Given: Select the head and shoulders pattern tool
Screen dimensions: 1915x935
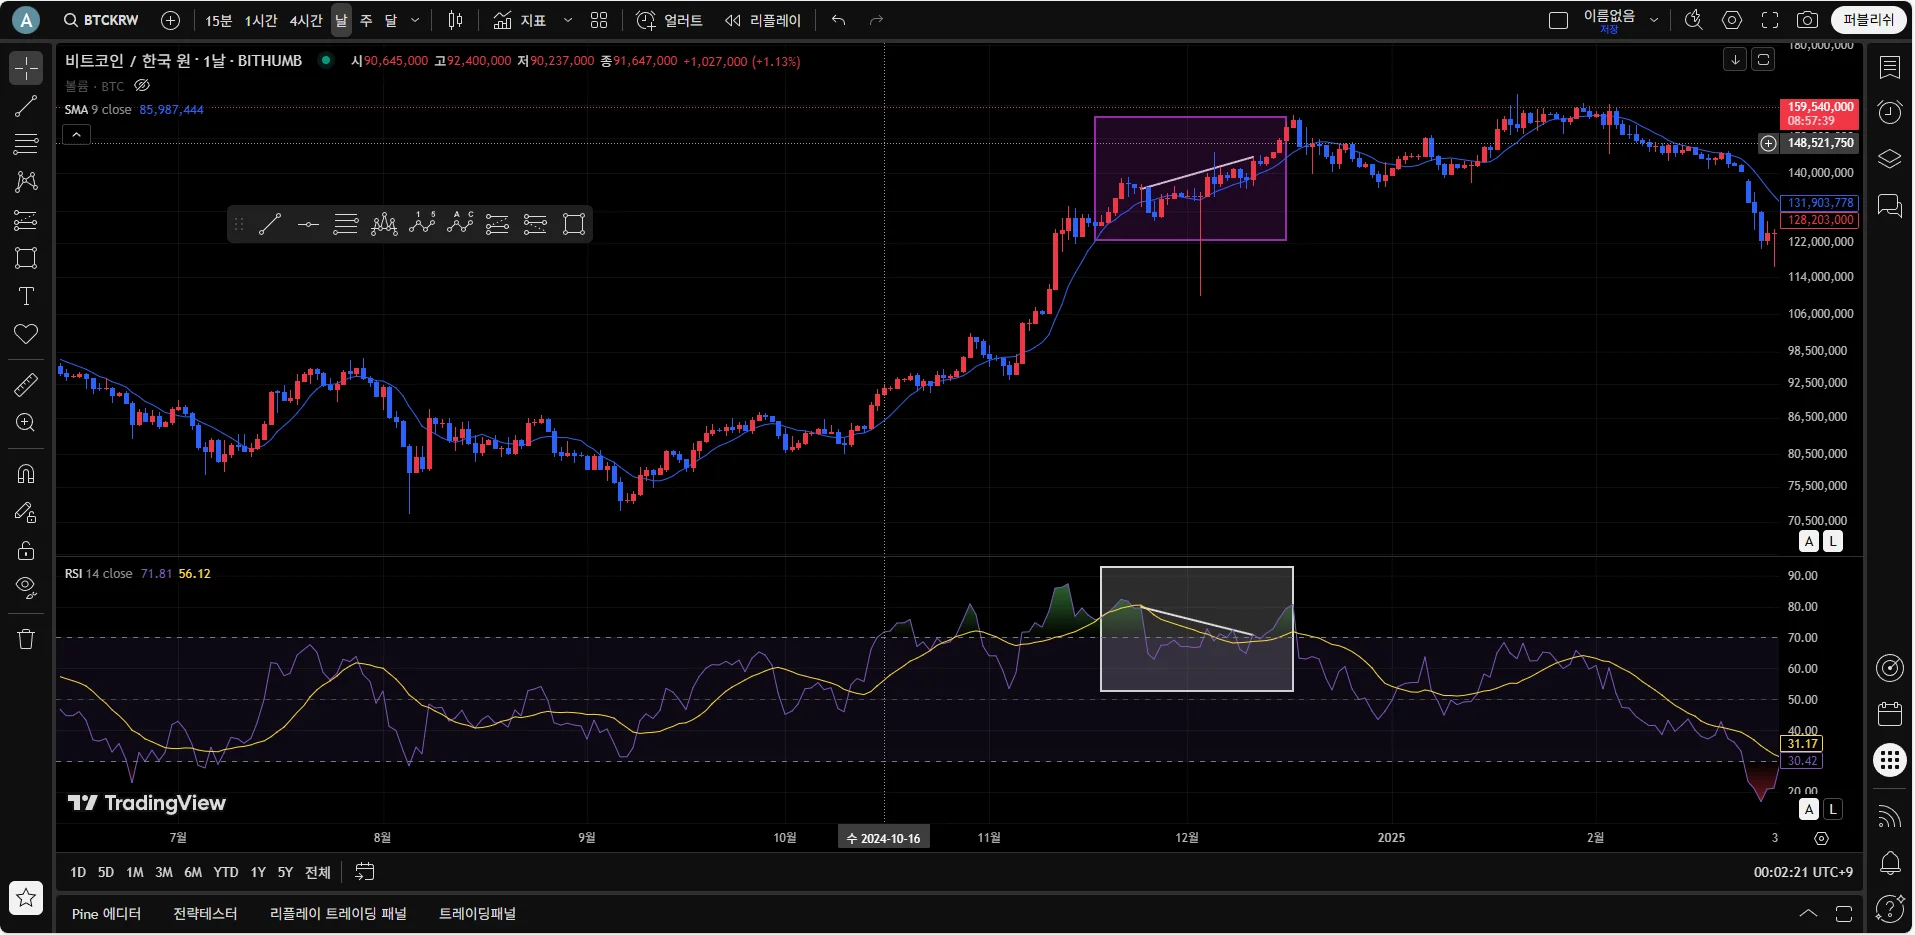Looking at the screenshot, I should click(384, 224).
